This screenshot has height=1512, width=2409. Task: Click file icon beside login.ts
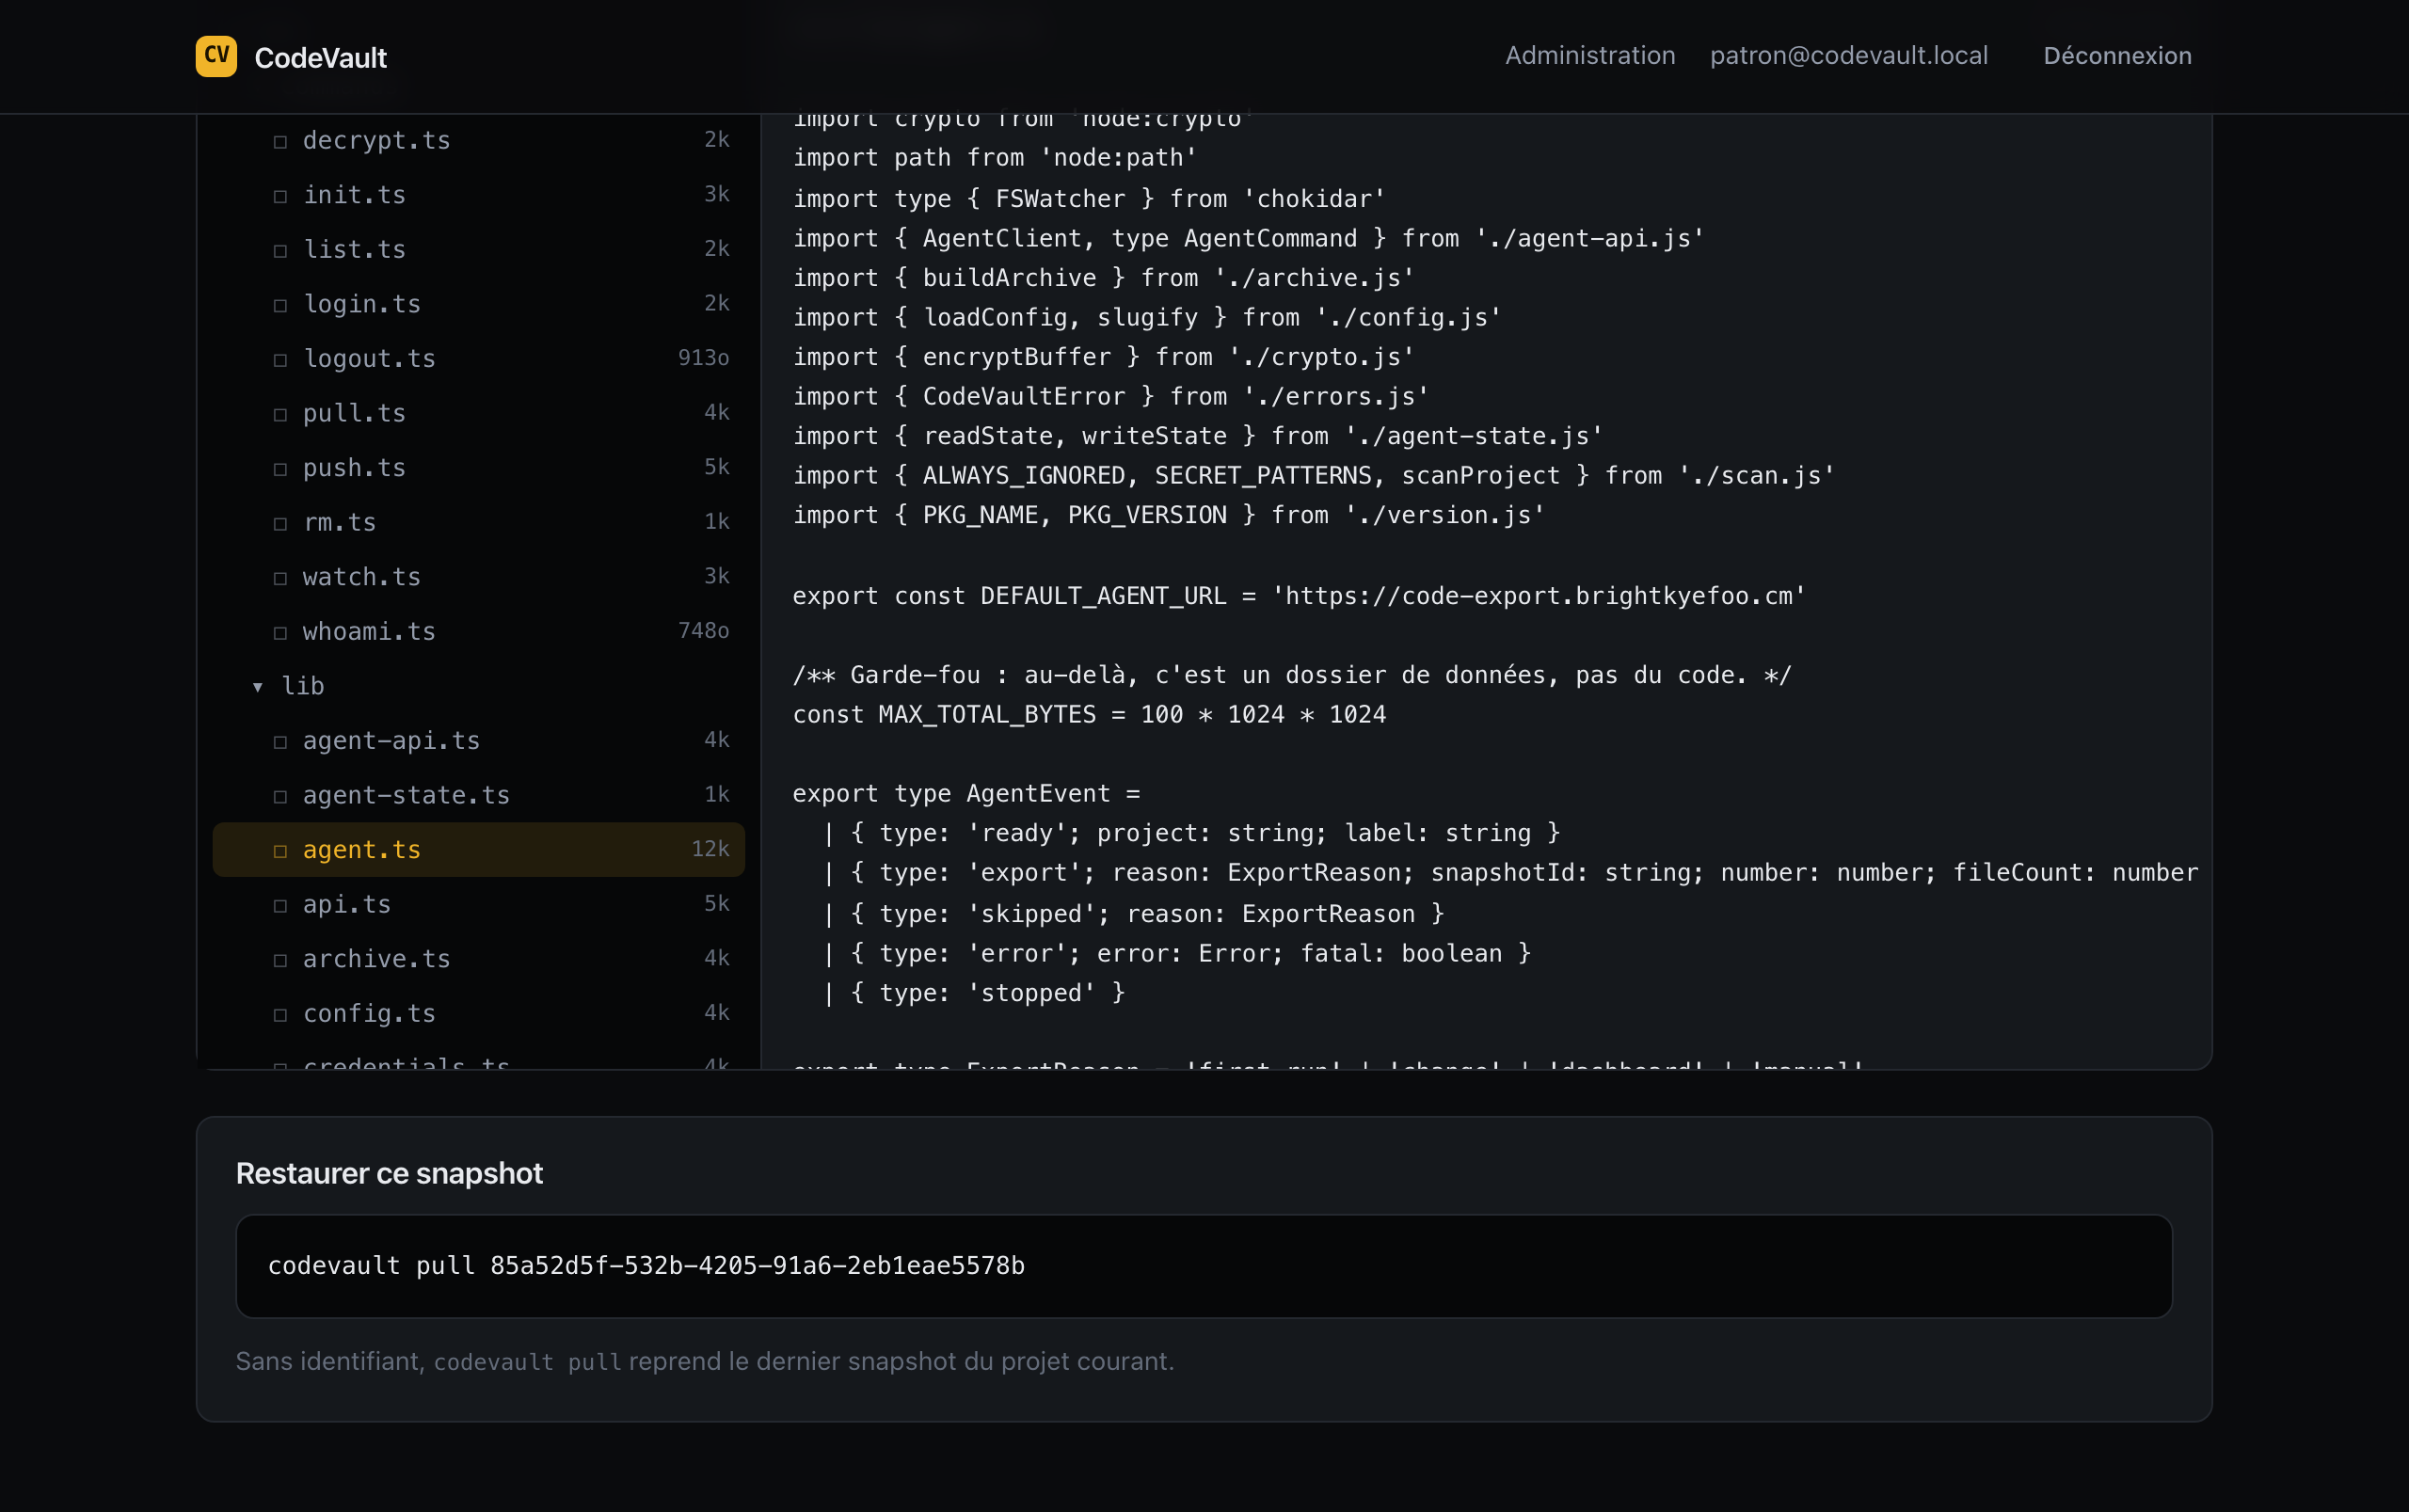tap(280, 306)
